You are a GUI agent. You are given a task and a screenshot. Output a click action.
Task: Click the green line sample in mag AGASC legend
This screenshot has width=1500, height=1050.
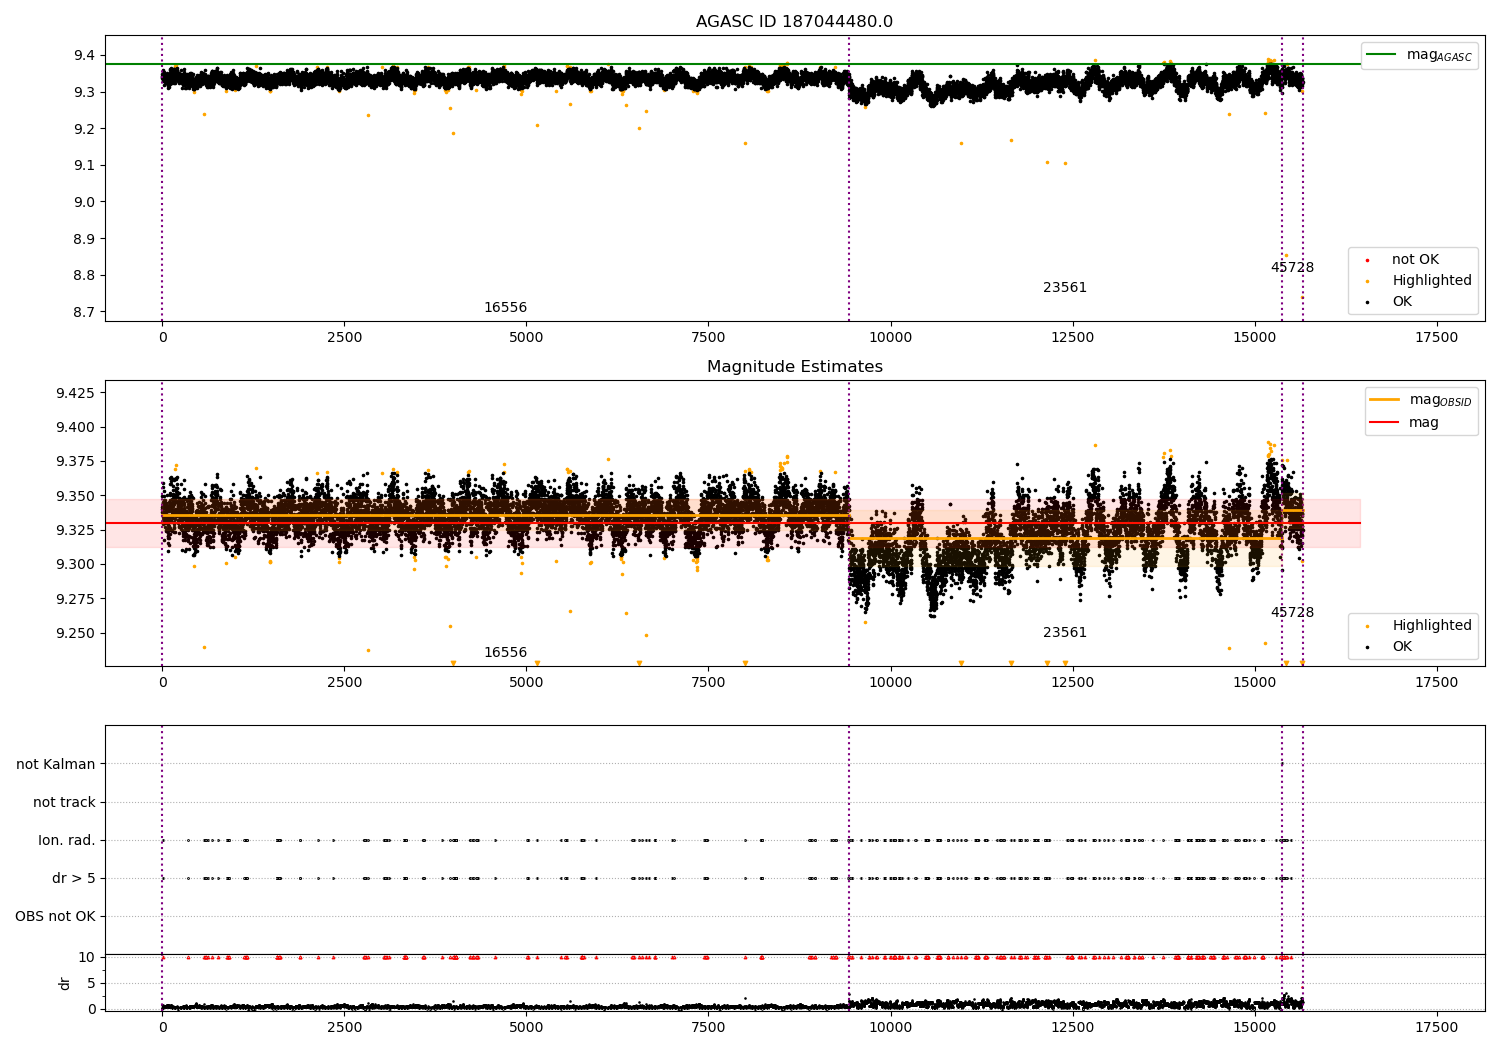pos(1381,55)
